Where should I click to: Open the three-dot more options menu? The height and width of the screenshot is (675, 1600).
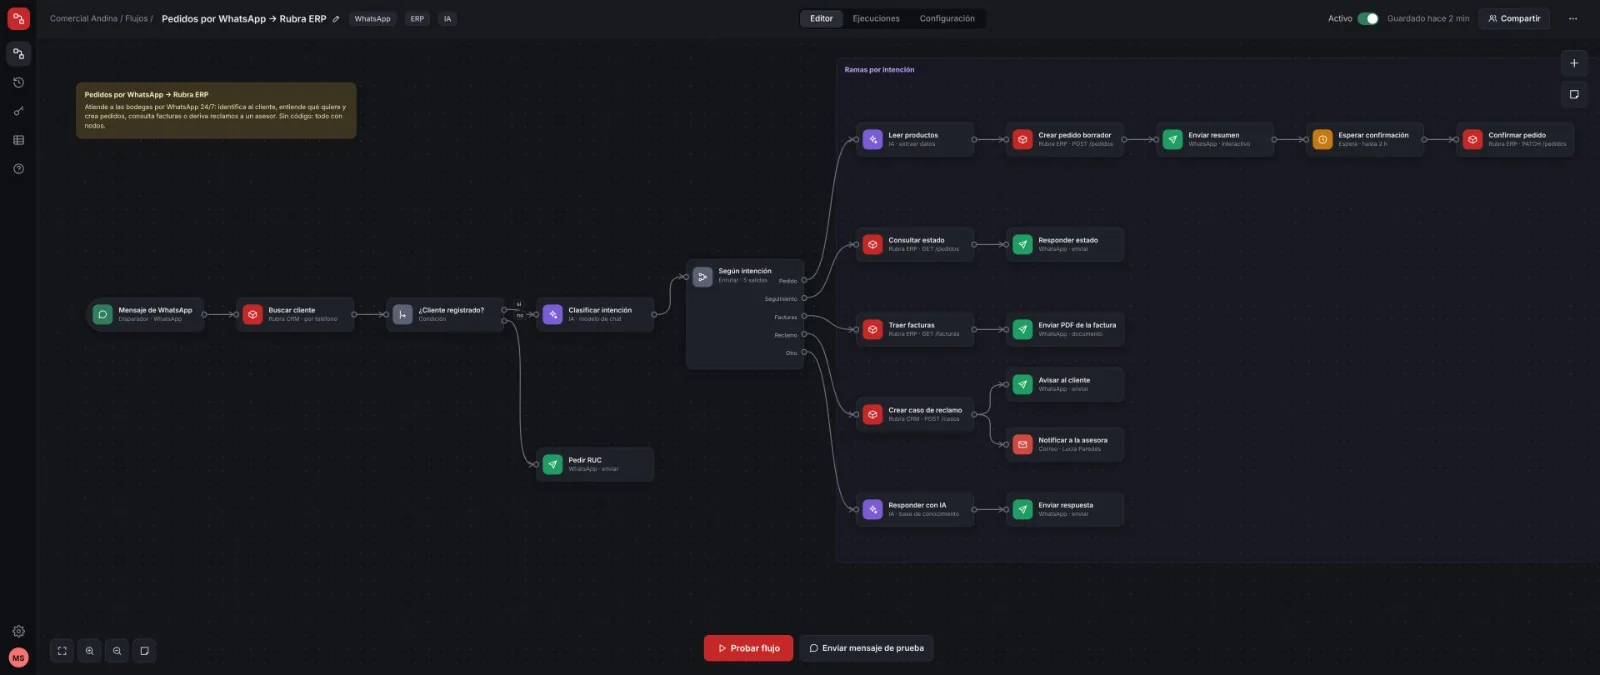(x=1573, y=18)
